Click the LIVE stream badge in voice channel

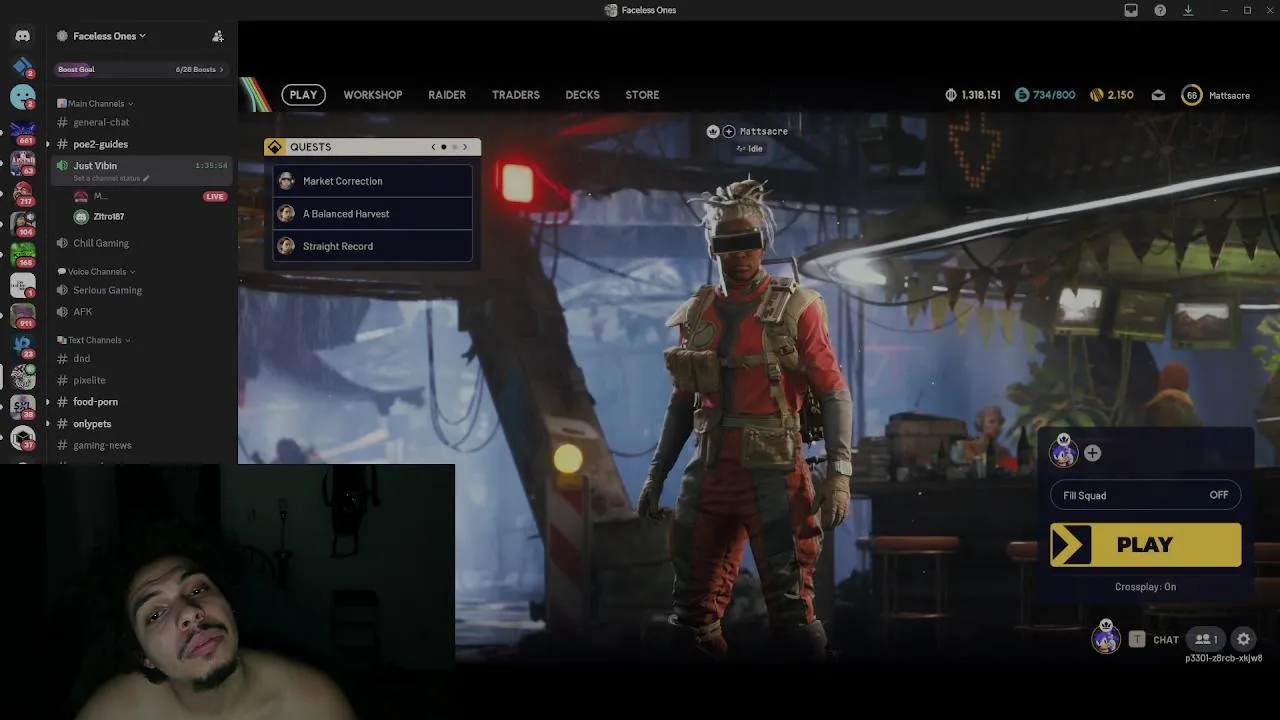coord(215,196)
